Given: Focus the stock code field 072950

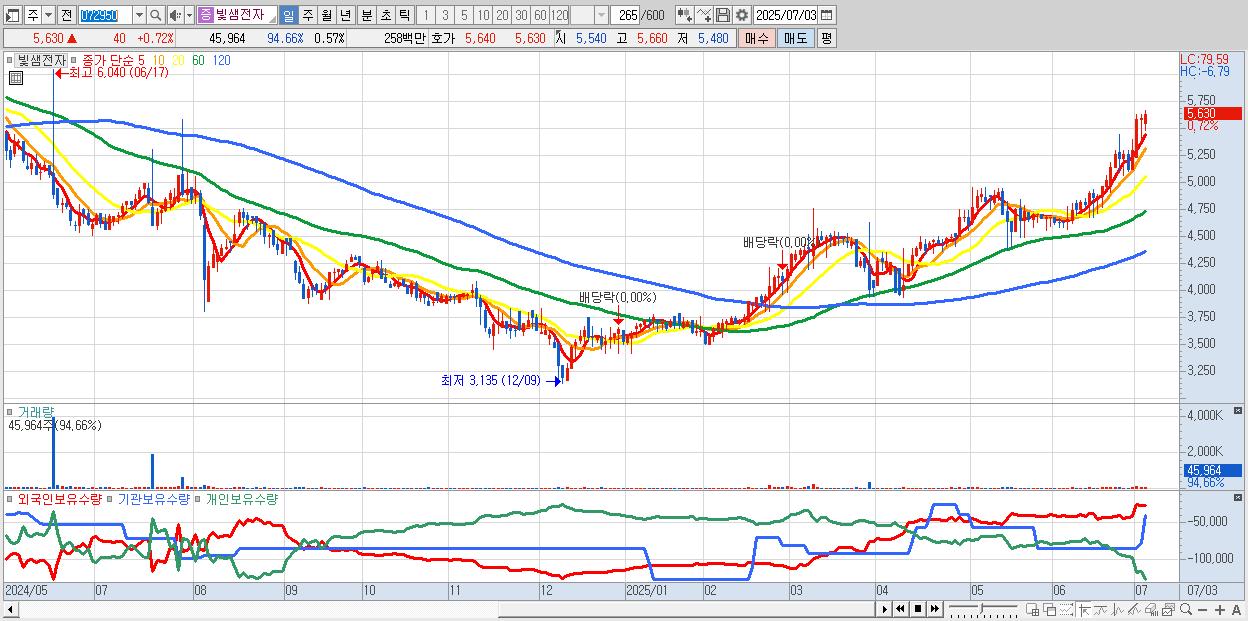Looking at the screenshot, I should coord(105,15).
